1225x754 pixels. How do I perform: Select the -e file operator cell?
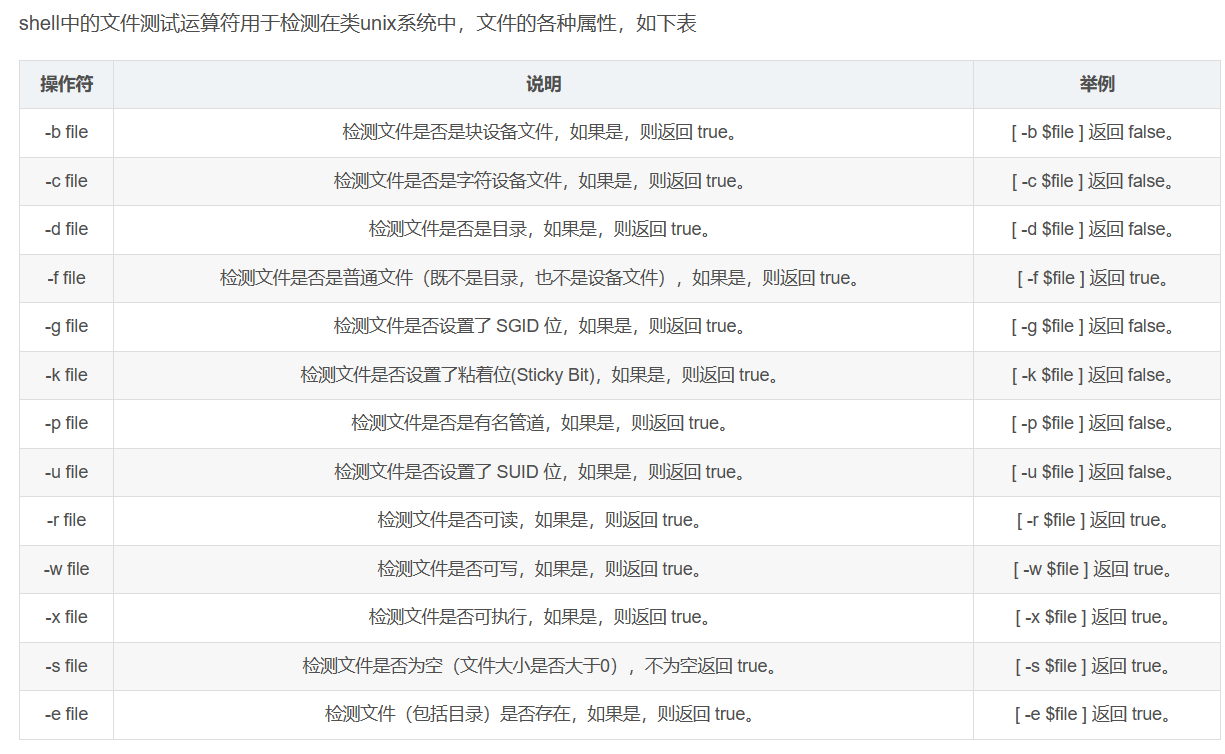coord(66,714)
